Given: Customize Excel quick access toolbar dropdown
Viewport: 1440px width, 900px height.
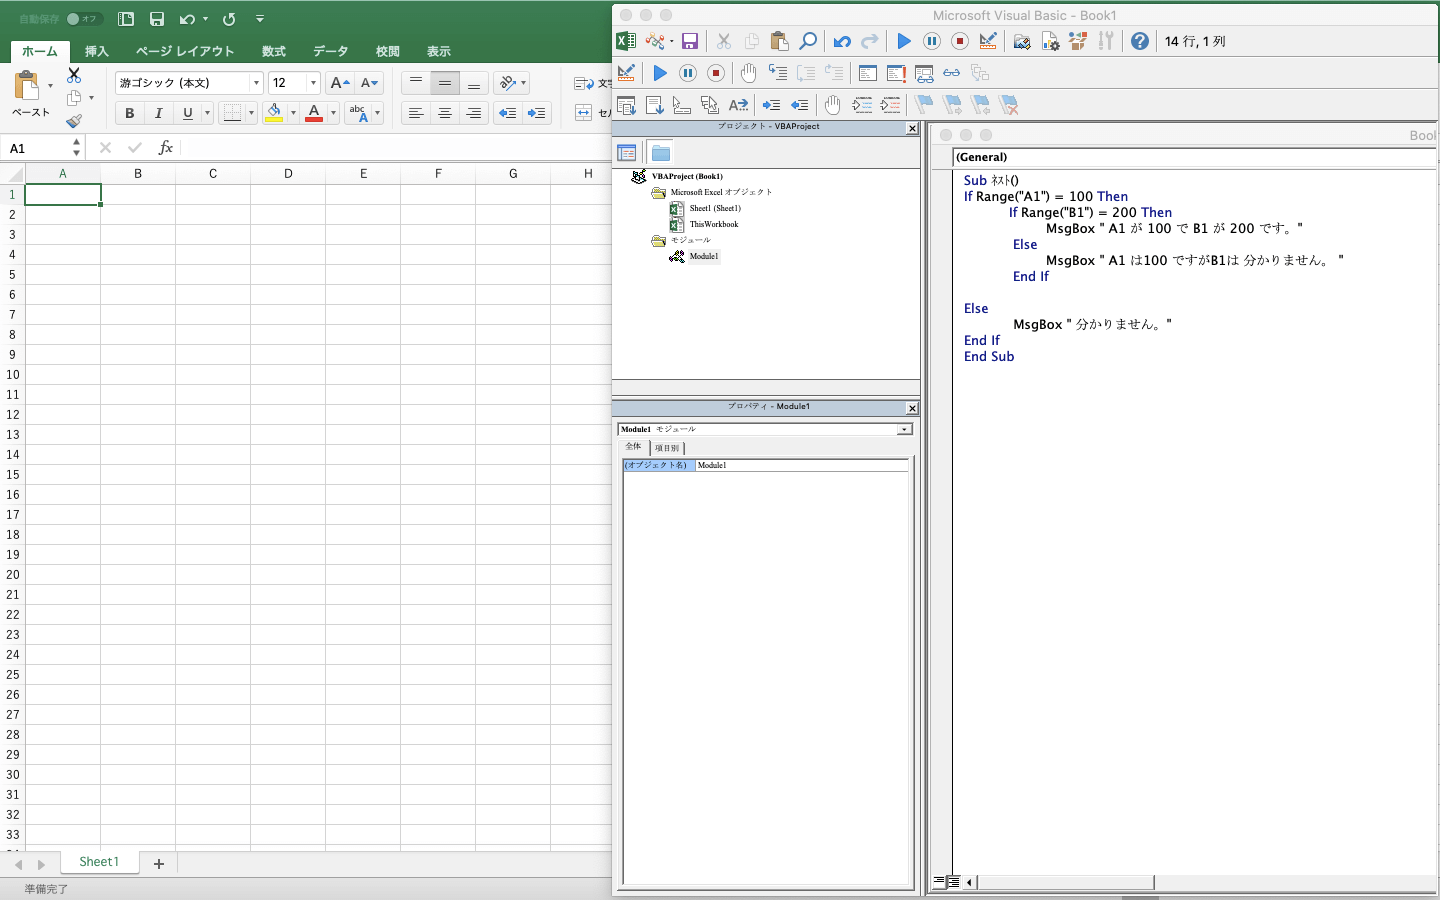Looking at the screenshot, I should point(260,19).
